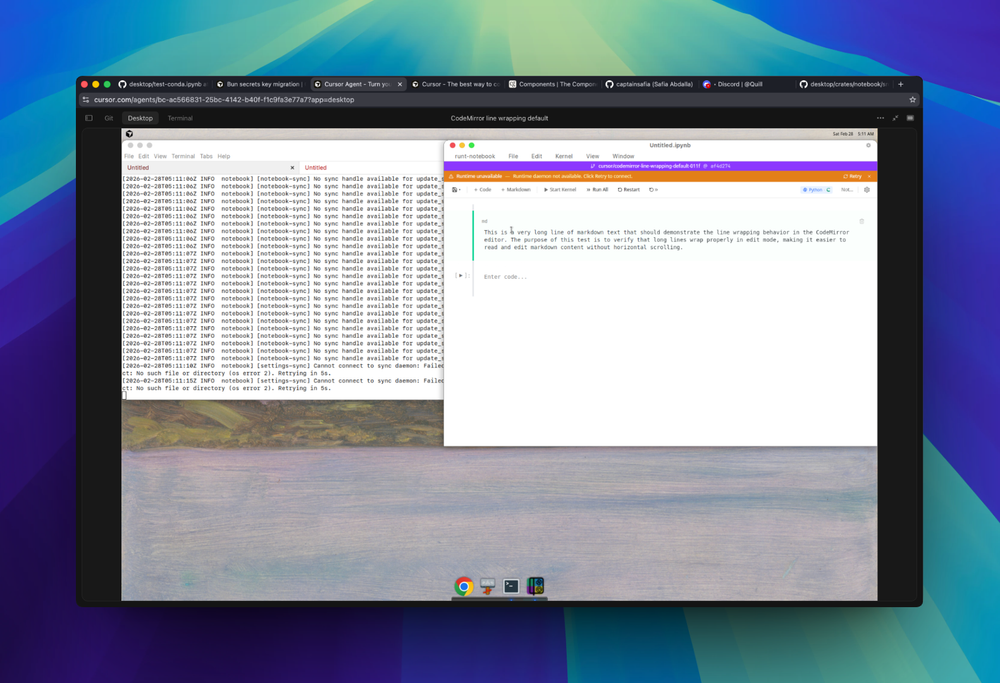The width and height of the screenshot is (1000, 683).
Task: Delete the markdown cell with trash icon
Action: 861,221
